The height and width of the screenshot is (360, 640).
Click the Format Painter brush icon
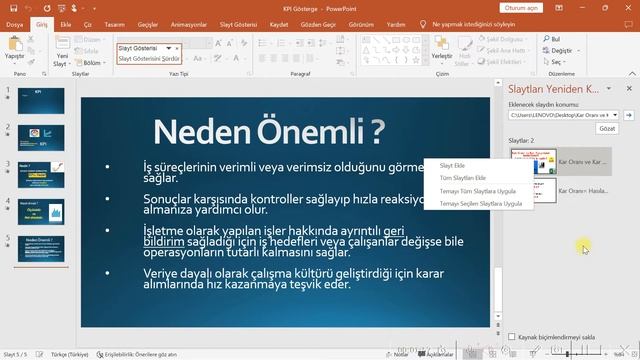[x=31, y=62]
